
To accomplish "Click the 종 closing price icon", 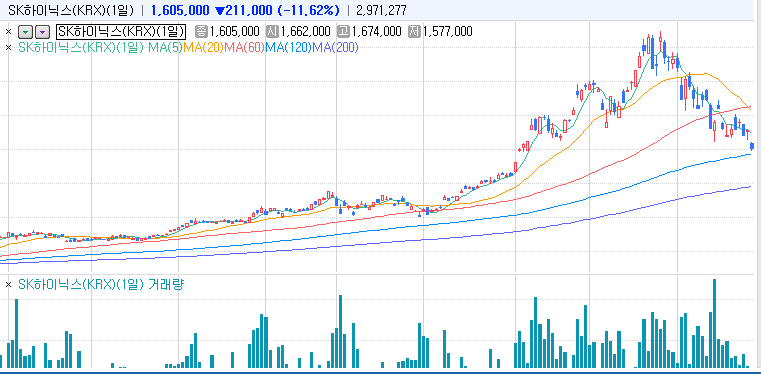I will click(201, 32).
